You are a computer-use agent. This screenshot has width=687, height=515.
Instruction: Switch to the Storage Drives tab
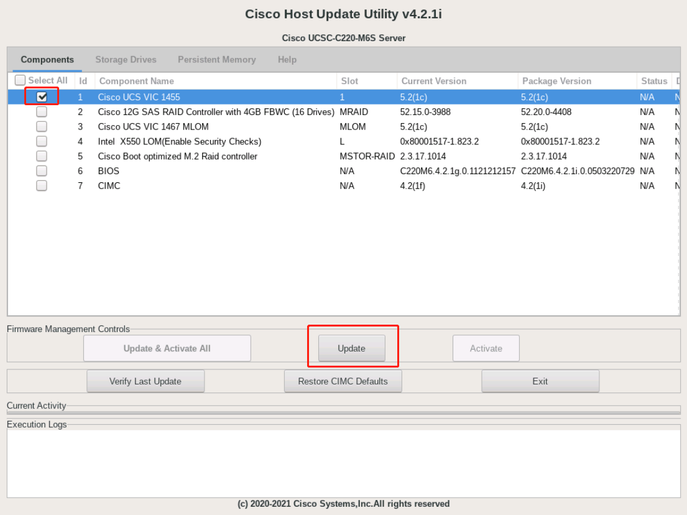click(x=126, y=60)
